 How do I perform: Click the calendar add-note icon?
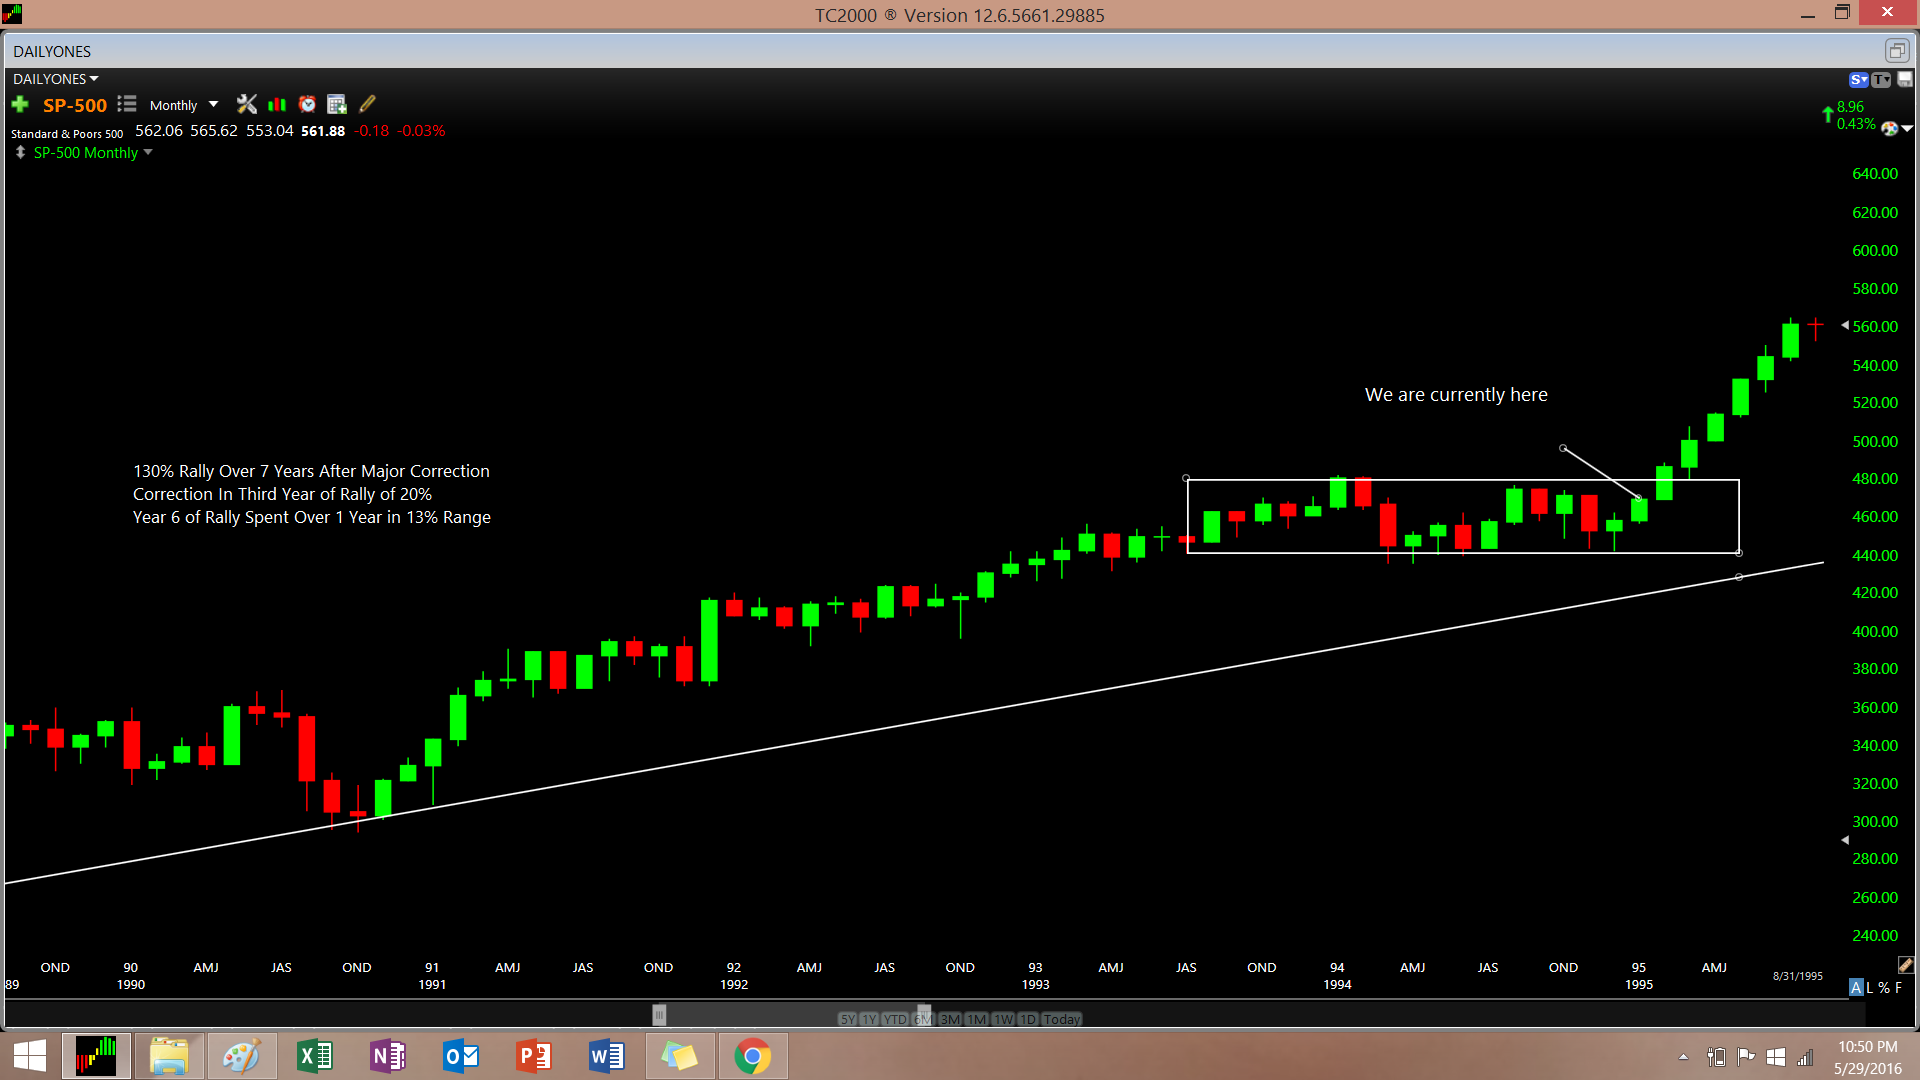click(x=337, y=104)
